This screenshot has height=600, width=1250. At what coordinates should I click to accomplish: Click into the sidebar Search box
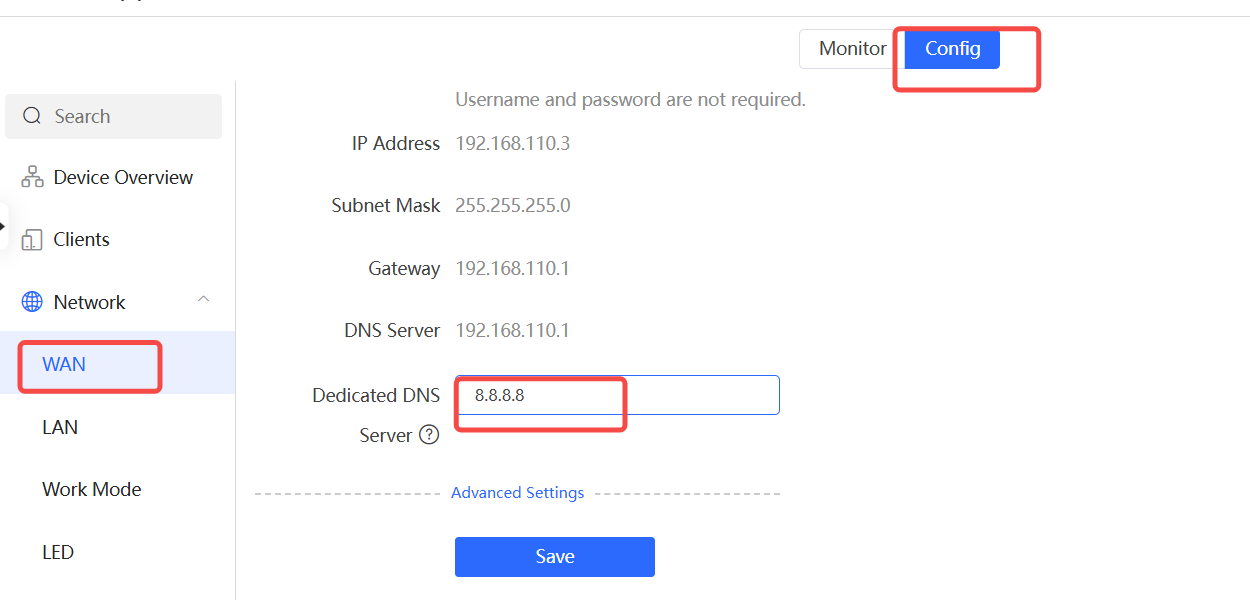(x=113, y=116)
